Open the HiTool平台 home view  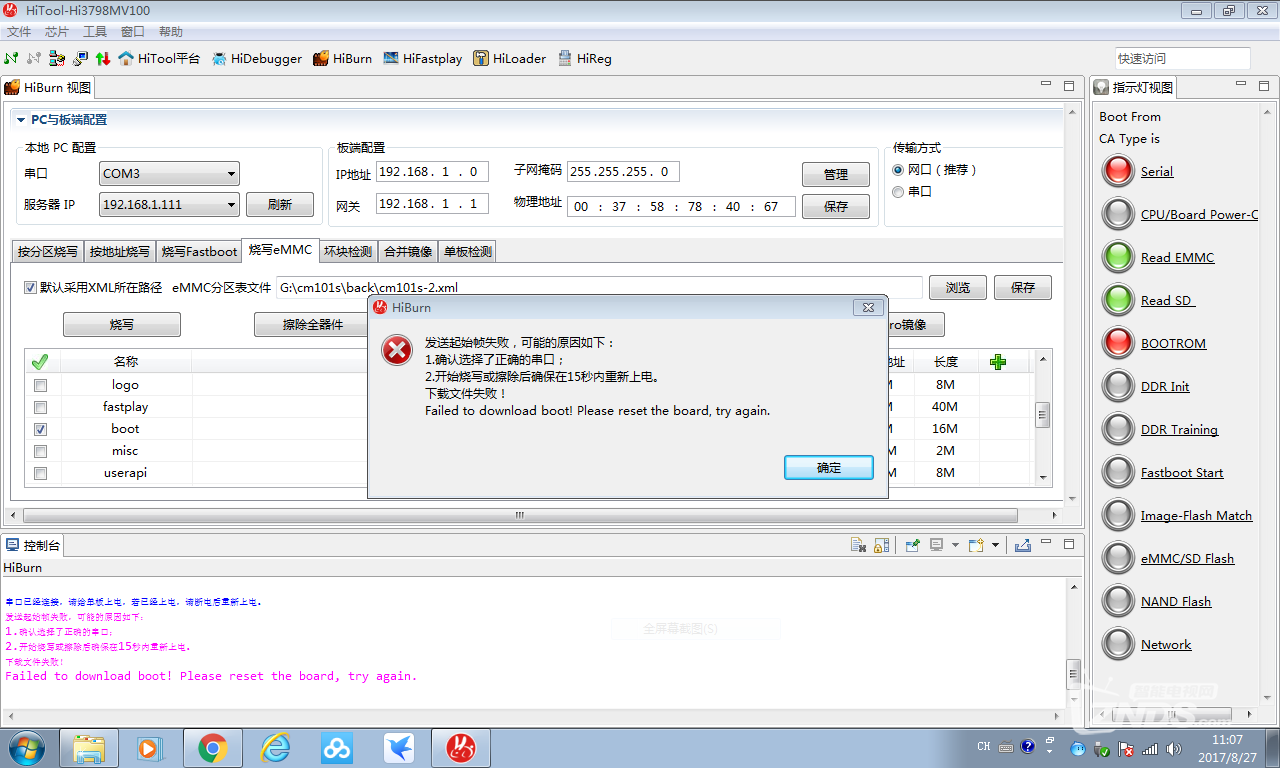[x=159, y=59]
